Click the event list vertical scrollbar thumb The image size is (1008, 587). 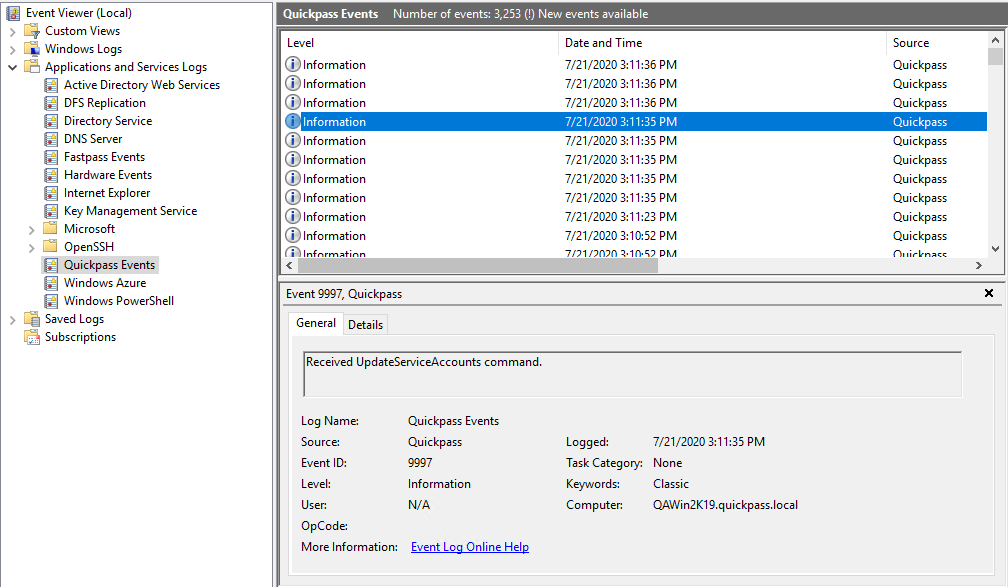click(995, 57)
